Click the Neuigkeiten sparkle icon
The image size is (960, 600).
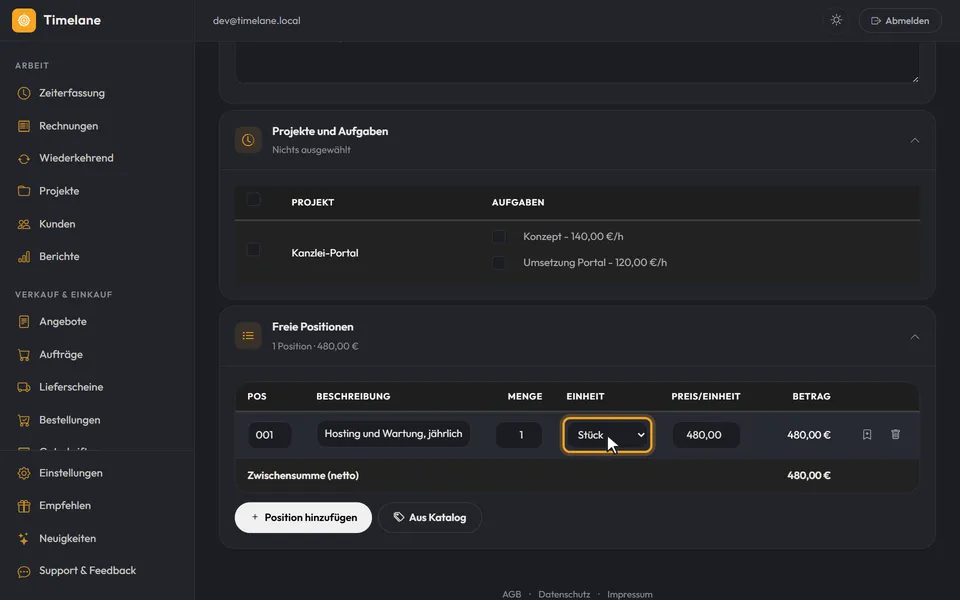[x=24, y=539]
